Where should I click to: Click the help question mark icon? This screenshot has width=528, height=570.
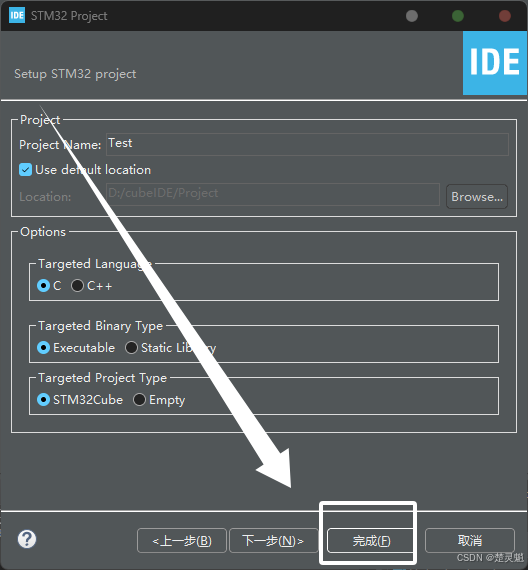(x=27, y=539)
